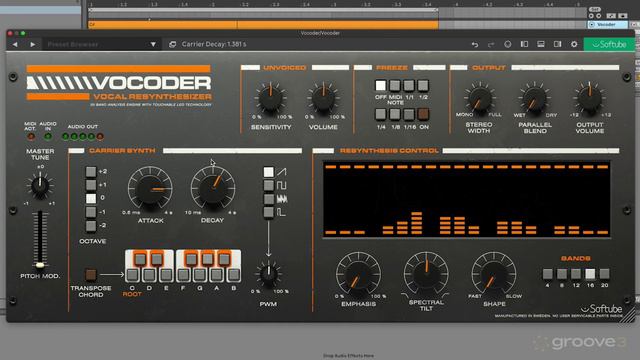Toggle the bottom panel layout icon

pyautogui.click(x=541, y=44)
